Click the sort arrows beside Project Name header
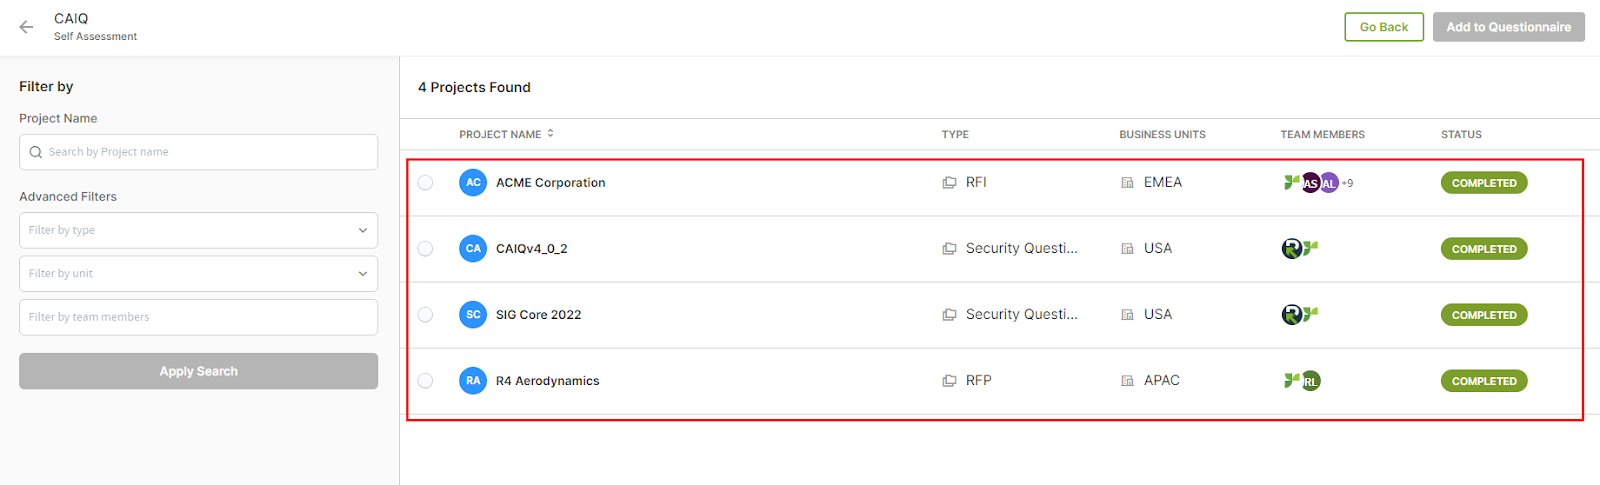The image size is (1600, 485). click(550, 133)
